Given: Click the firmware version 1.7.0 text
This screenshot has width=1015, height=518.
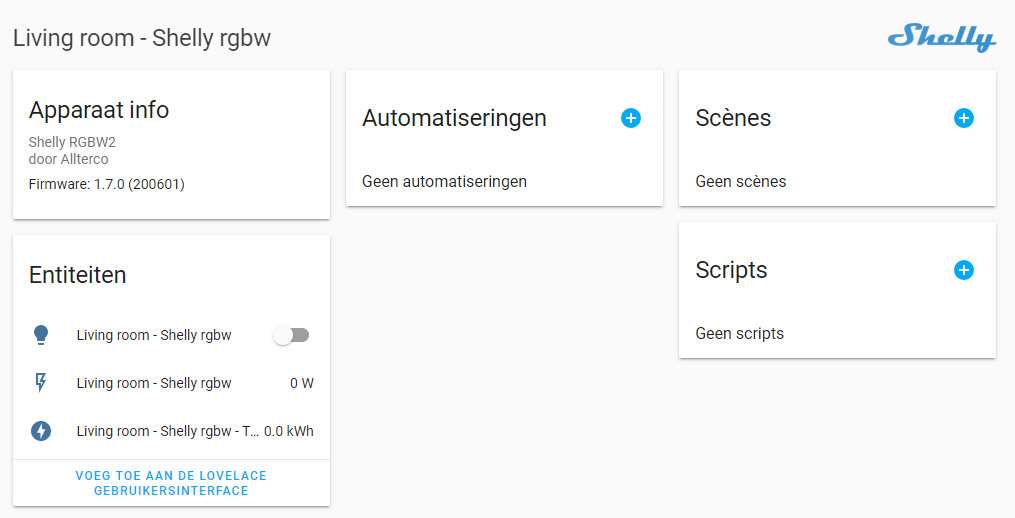Looking at the screenshot, I should [106, 184].
